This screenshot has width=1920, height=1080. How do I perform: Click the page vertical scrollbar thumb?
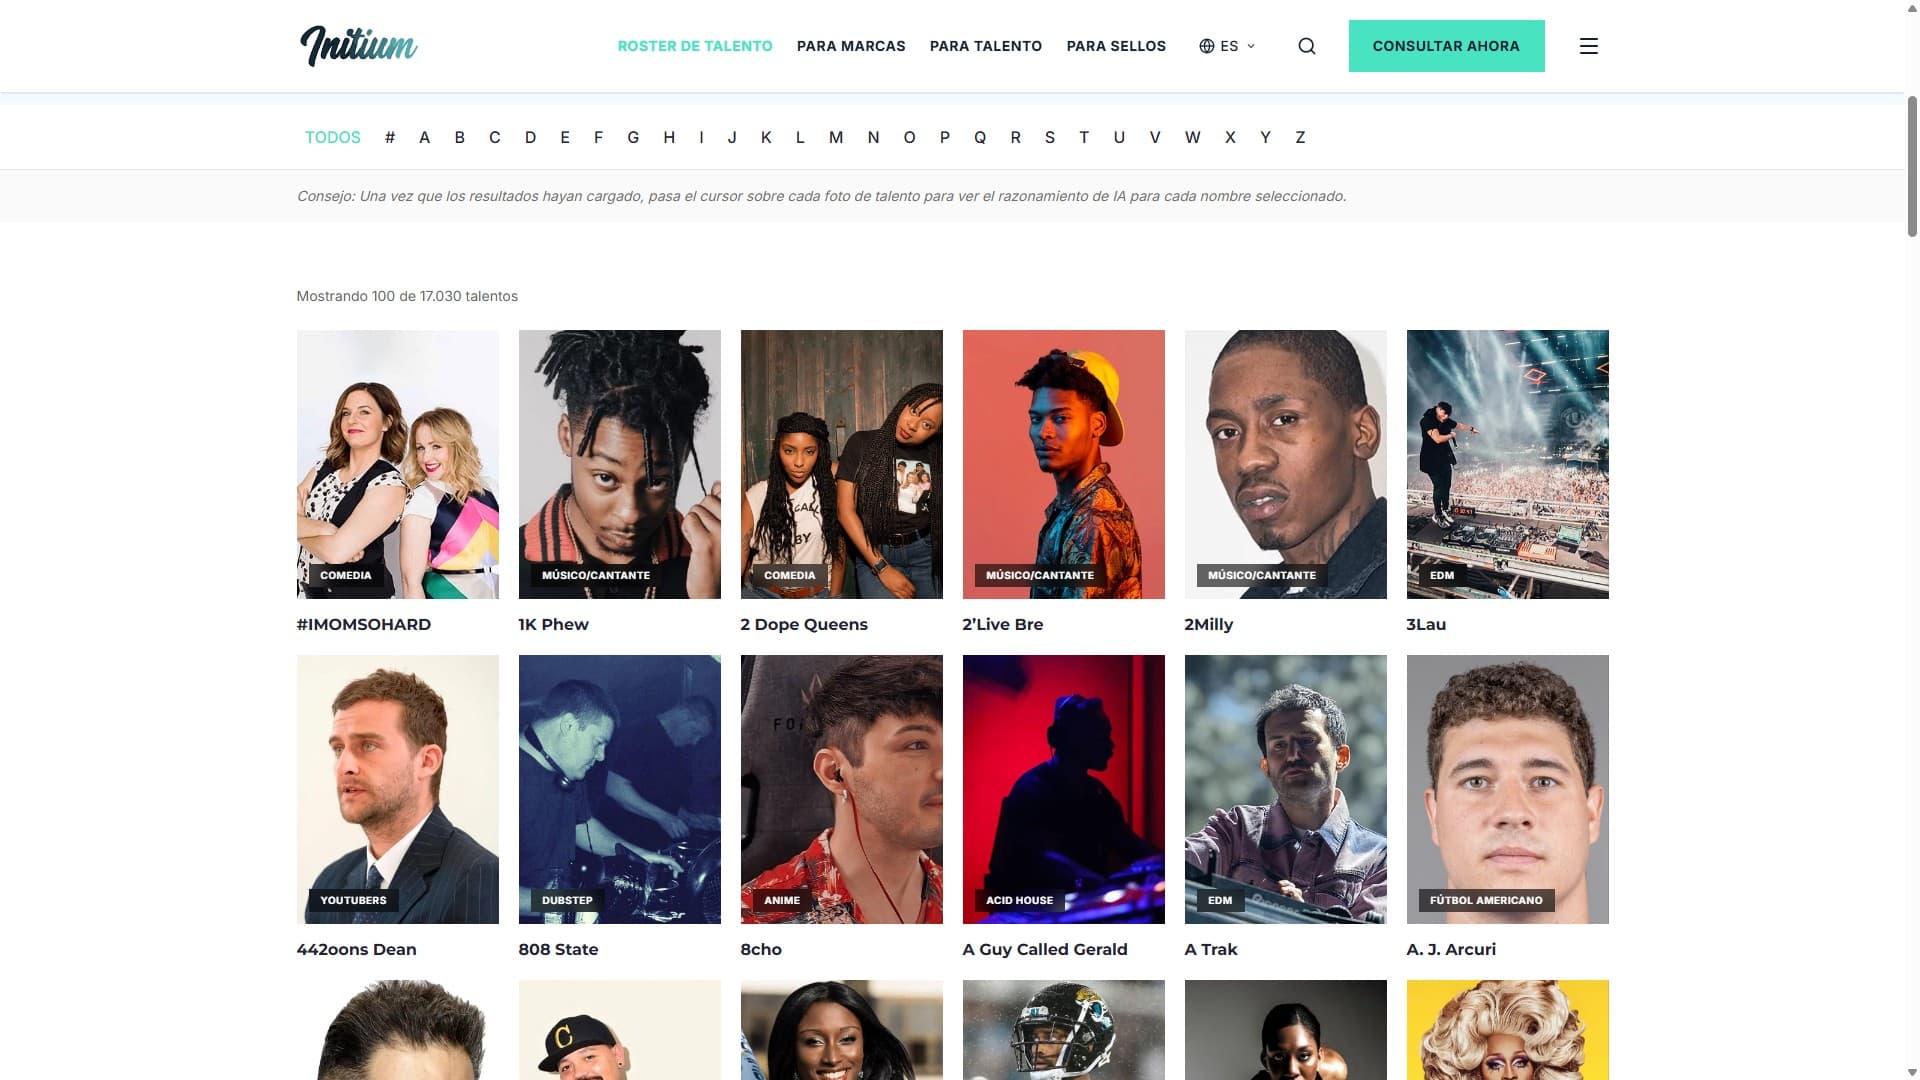click(1911, 167)
